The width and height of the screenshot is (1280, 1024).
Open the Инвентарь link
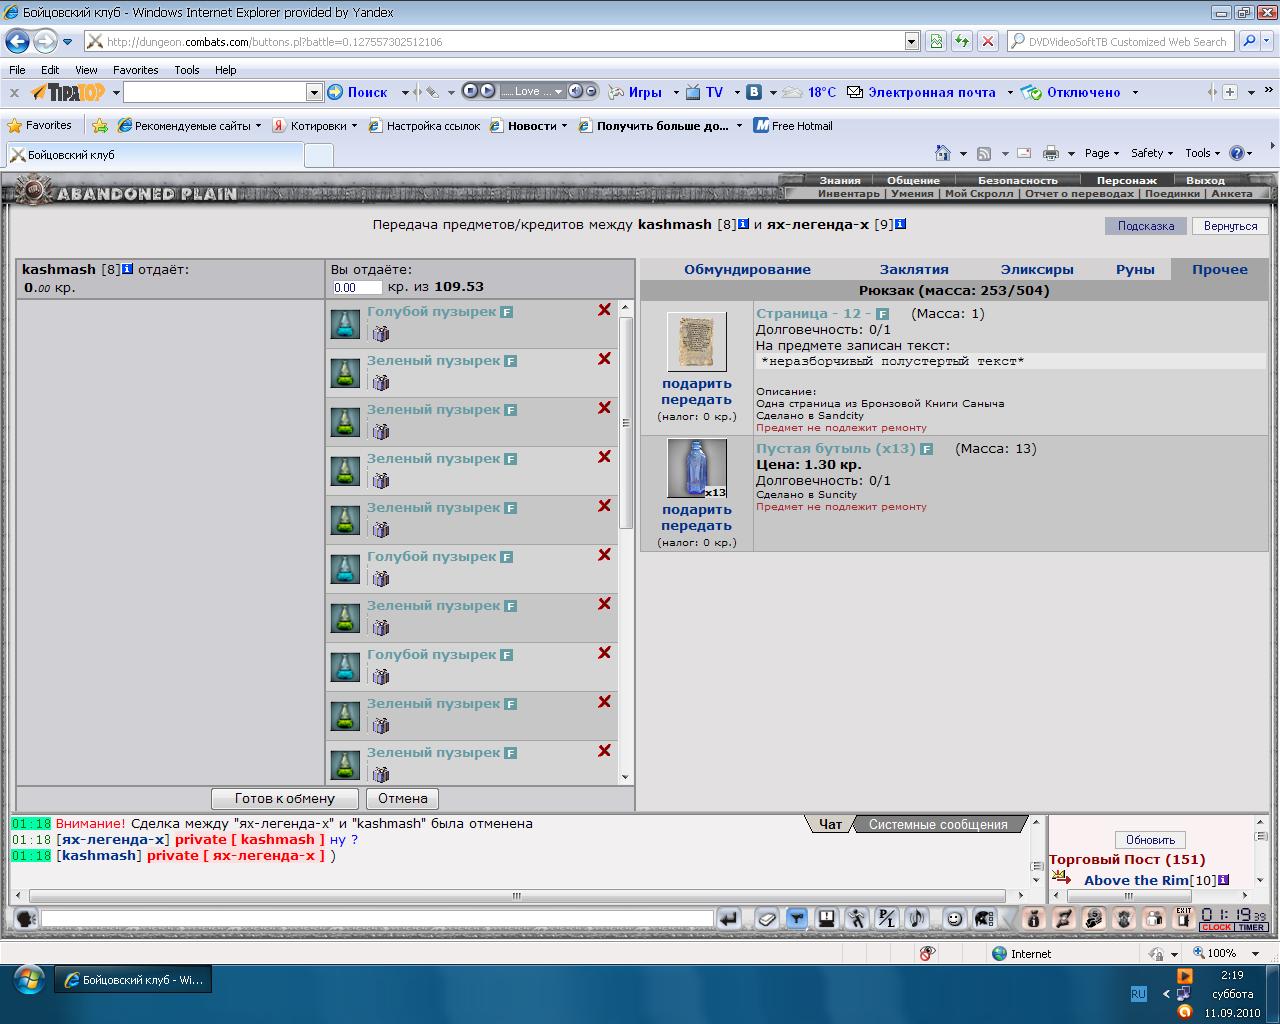(849, 193)
